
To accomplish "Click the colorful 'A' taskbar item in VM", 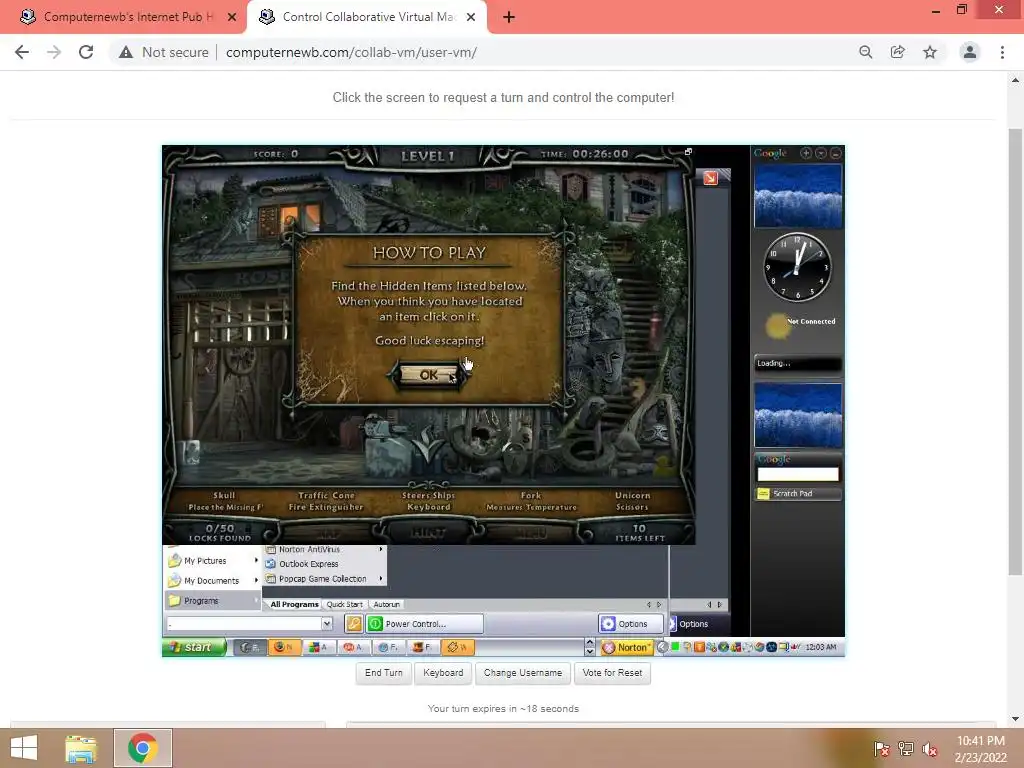I will (318, 647).
